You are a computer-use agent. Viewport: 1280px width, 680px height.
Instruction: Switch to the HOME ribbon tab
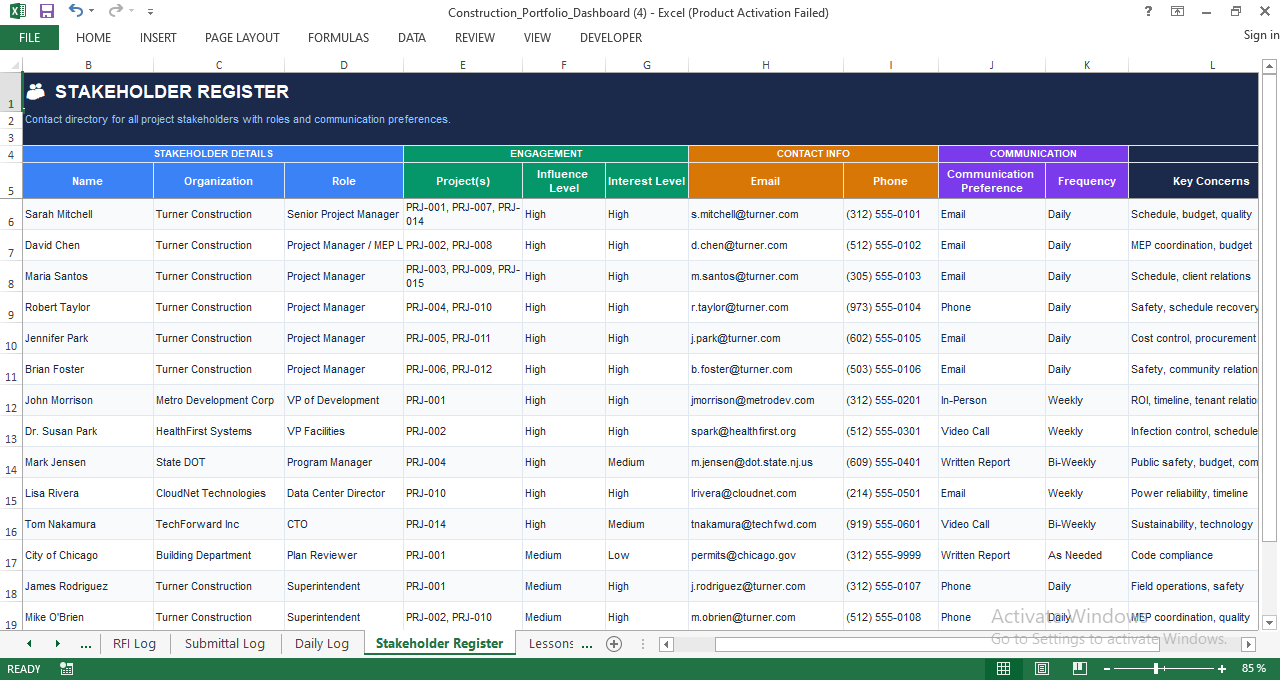(94, 38)
